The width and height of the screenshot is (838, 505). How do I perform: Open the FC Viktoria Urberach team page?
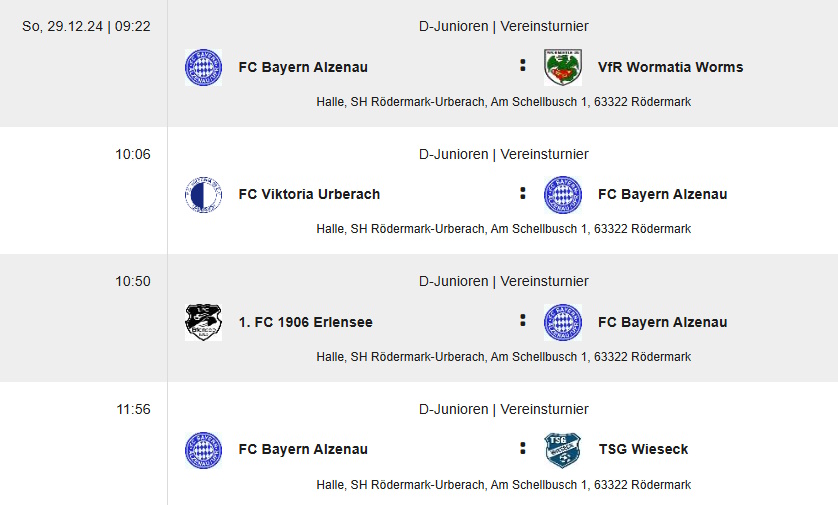(x=309, y=195)
